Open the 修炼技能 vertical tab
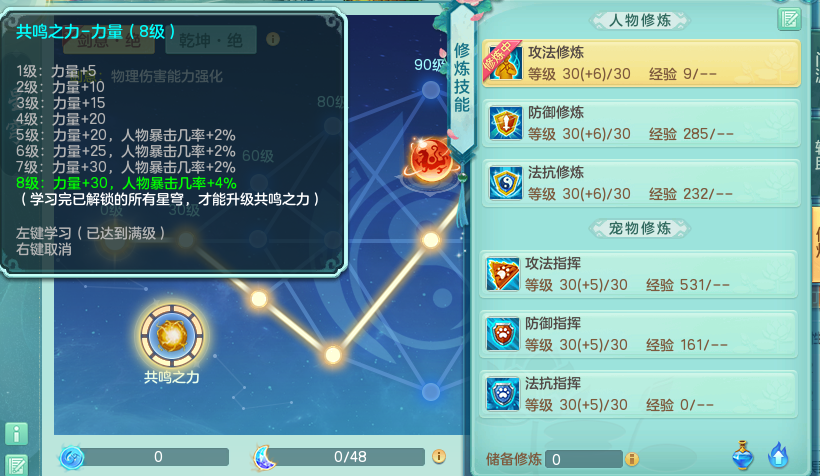The height and width of the screenshot is (476, 820). (462, 78)
